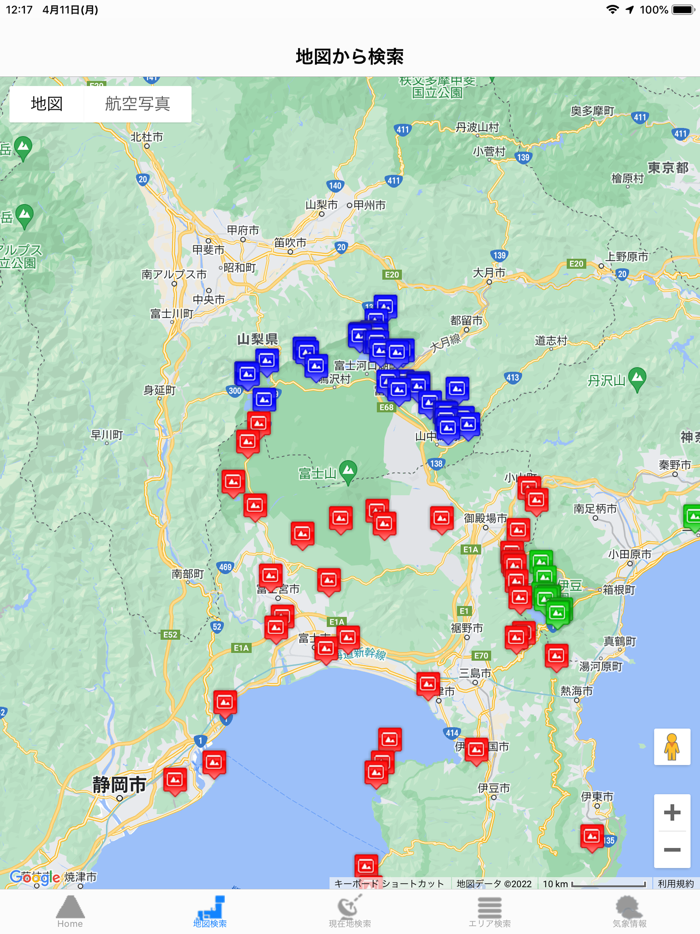This screenshot has height=934, width=700.
Task: Select the 地図 map type button
Action: tap(46, 104)
